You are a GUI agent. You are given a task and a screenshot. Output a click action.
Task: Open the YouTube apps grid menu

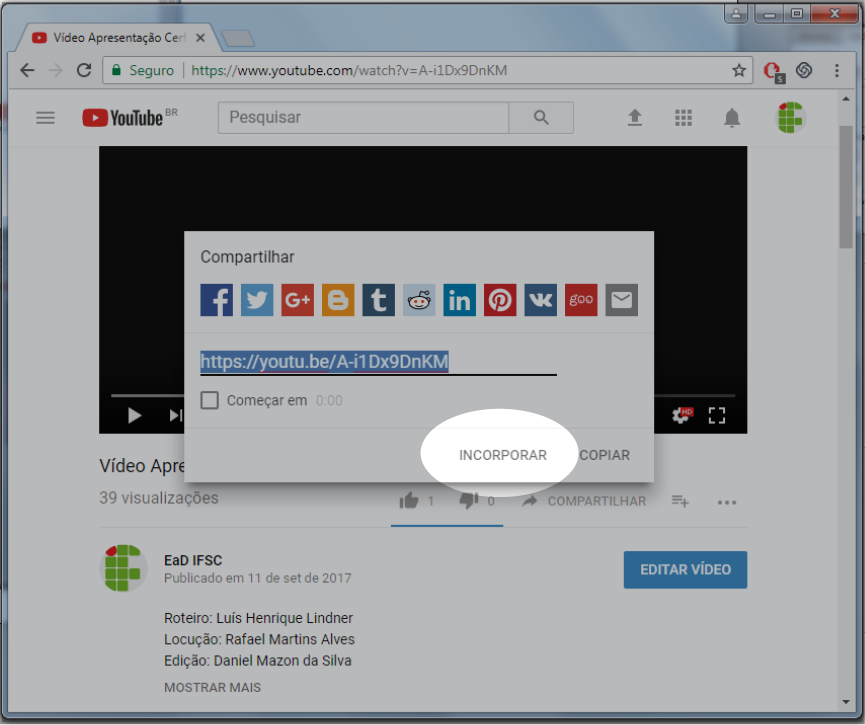(x=683, y=118)
